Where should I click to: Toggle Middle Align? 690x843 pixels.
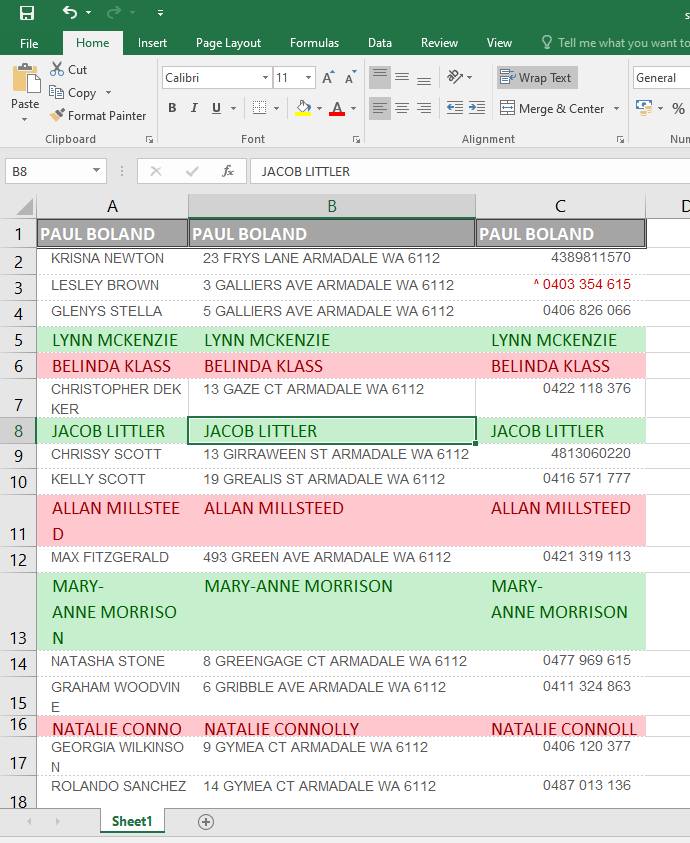point(402,78)
